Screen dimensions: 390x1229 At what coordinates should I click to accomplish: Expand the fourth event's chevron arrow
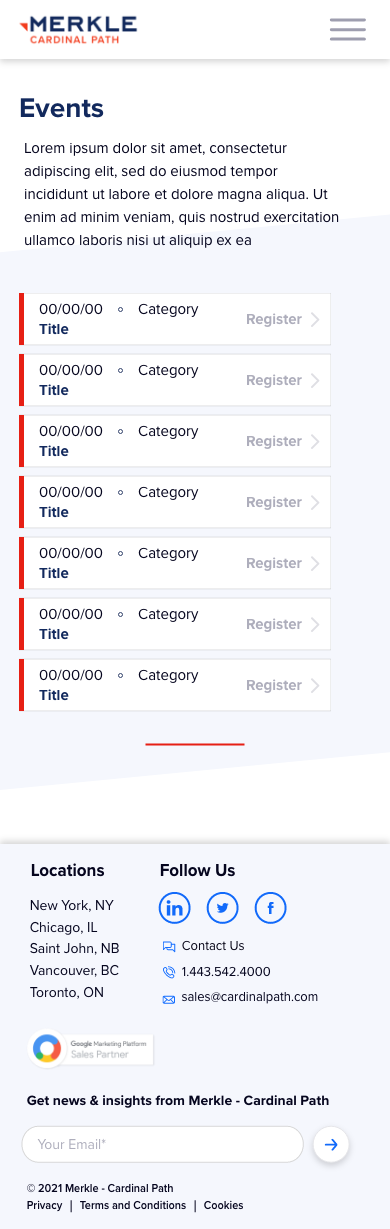[315, 503]
